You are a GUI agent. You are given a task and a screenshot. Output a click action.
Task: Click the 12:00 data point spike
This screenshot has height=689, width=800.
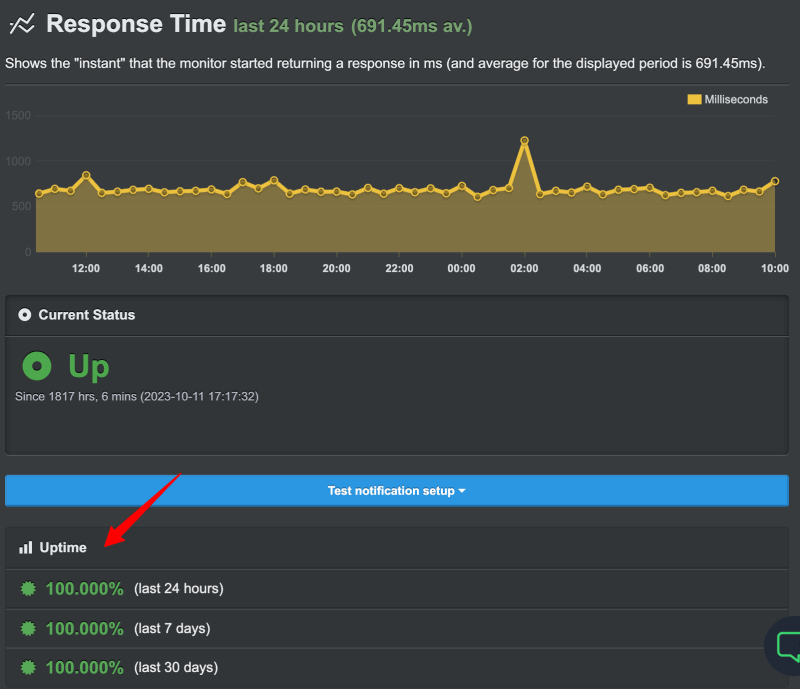point(86,175)
